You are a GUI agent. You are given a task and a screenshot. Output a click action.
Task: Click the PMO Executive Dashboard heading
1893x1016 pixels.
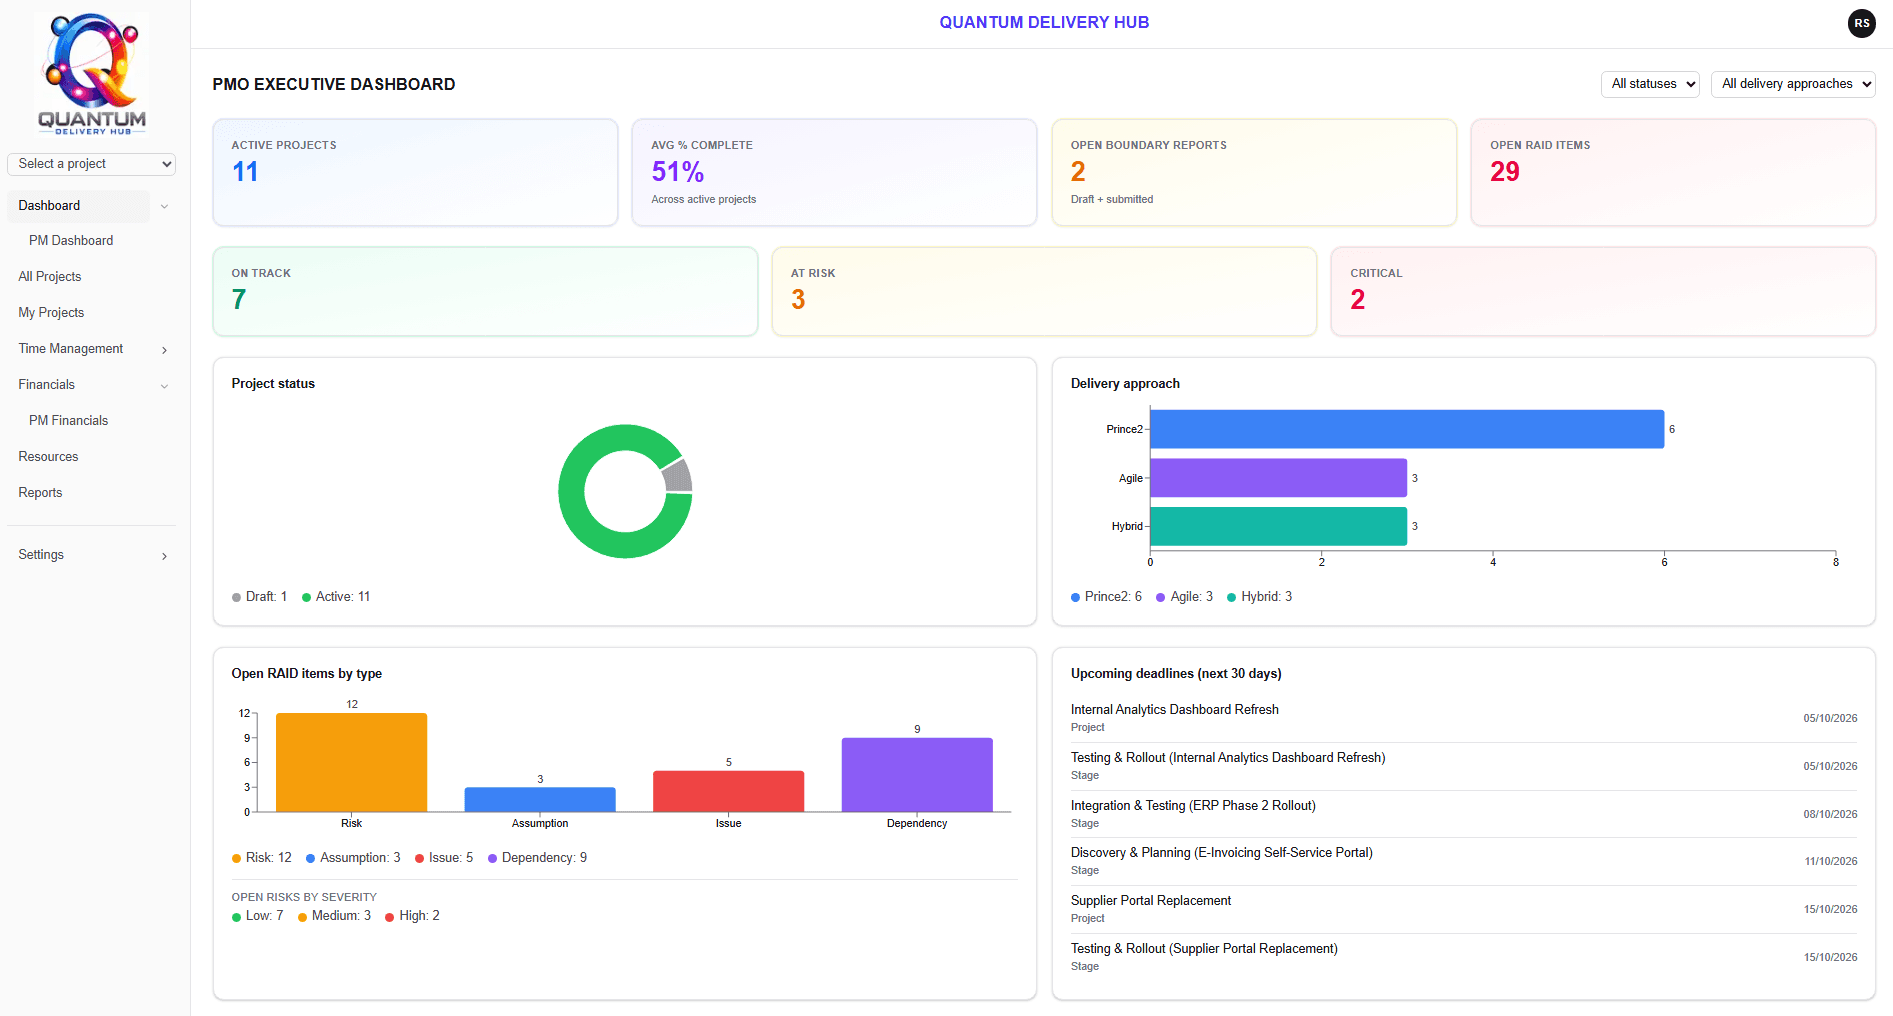pos(334,85)
